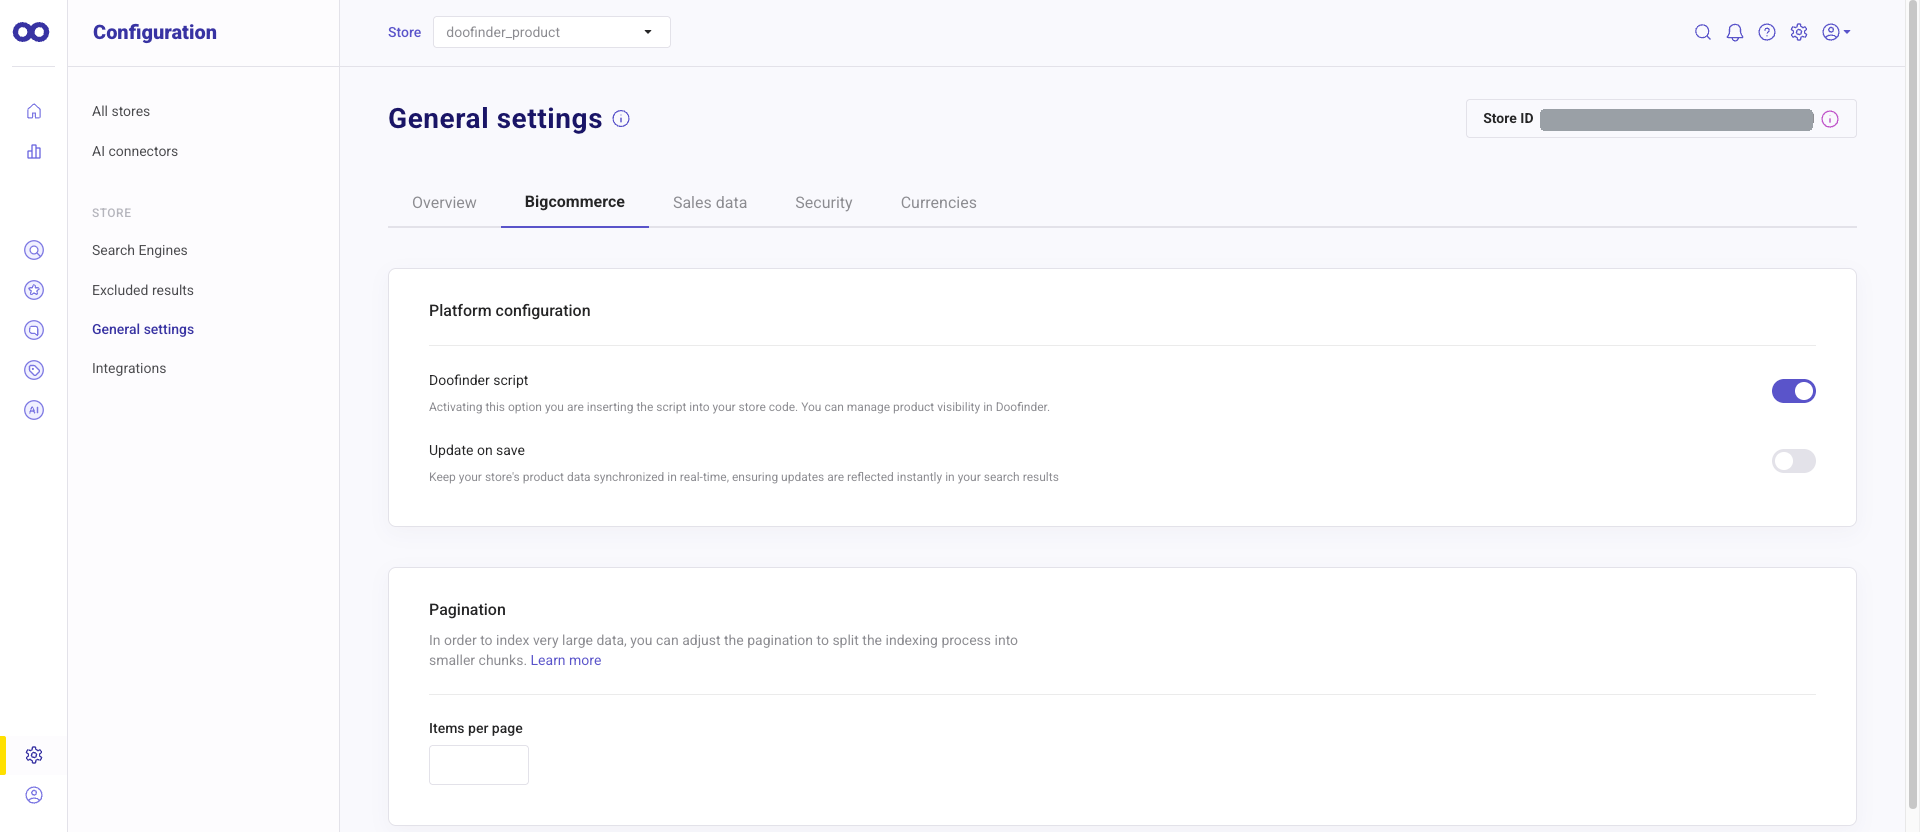Click the Items per page field

(479, 765)
